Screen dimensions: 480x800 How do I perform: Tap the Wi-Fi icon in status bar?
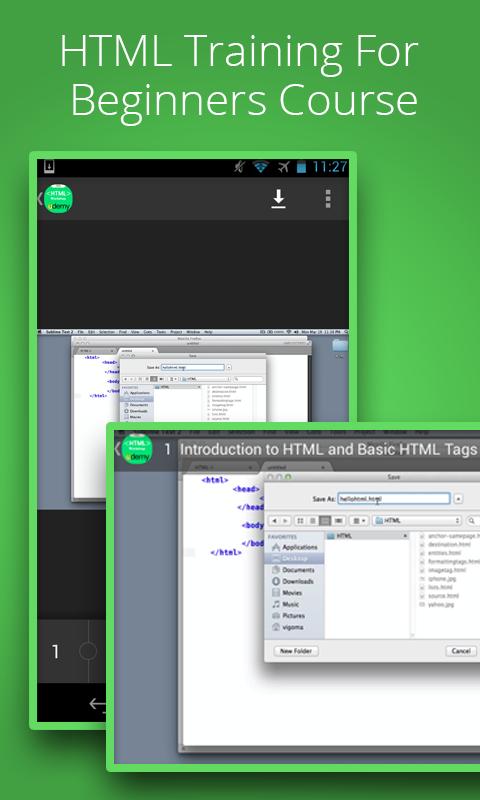pos(261,167)
